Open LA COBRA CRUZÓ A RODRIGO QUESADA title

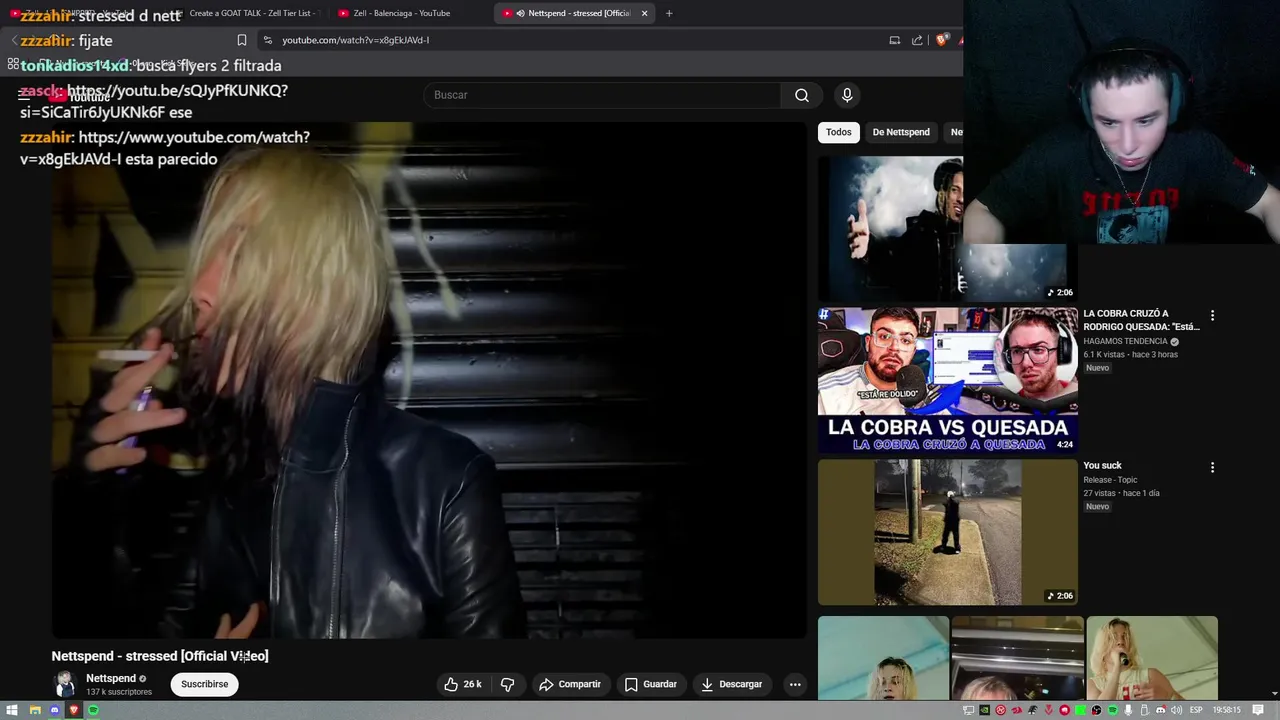[1141, 320]
